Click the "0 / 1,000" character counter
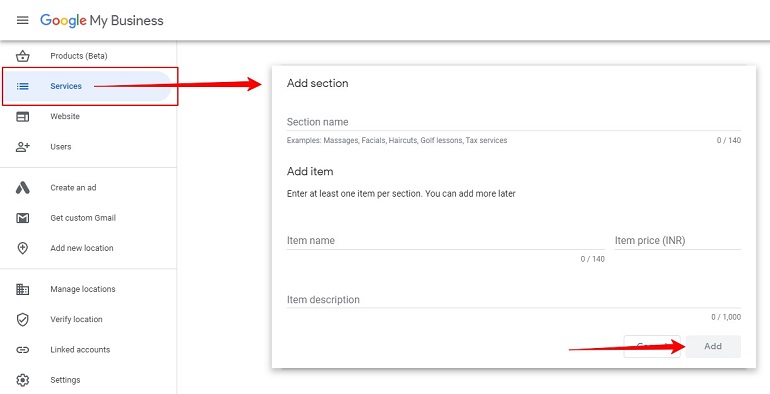The width and height of the screenshot is (770, 394). coord(726,317)
